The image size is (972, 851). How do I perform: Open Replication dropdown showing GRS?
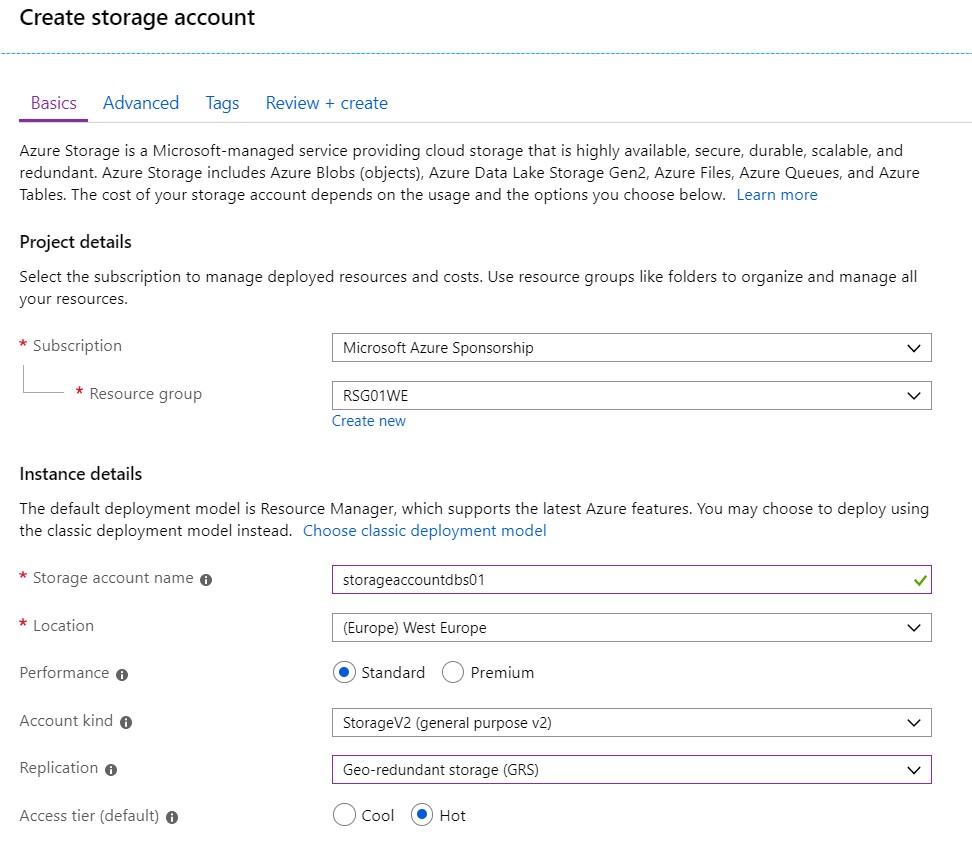click(632, 770)
